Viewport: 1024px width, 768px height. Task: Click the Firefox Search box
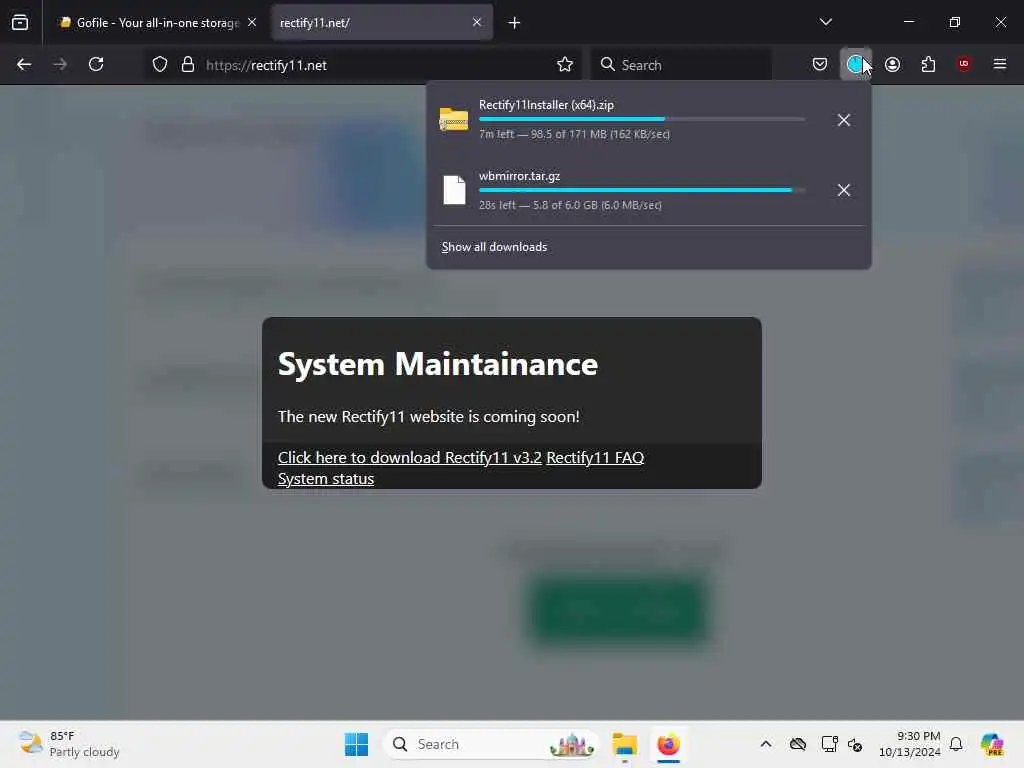(x=681, y=65)
